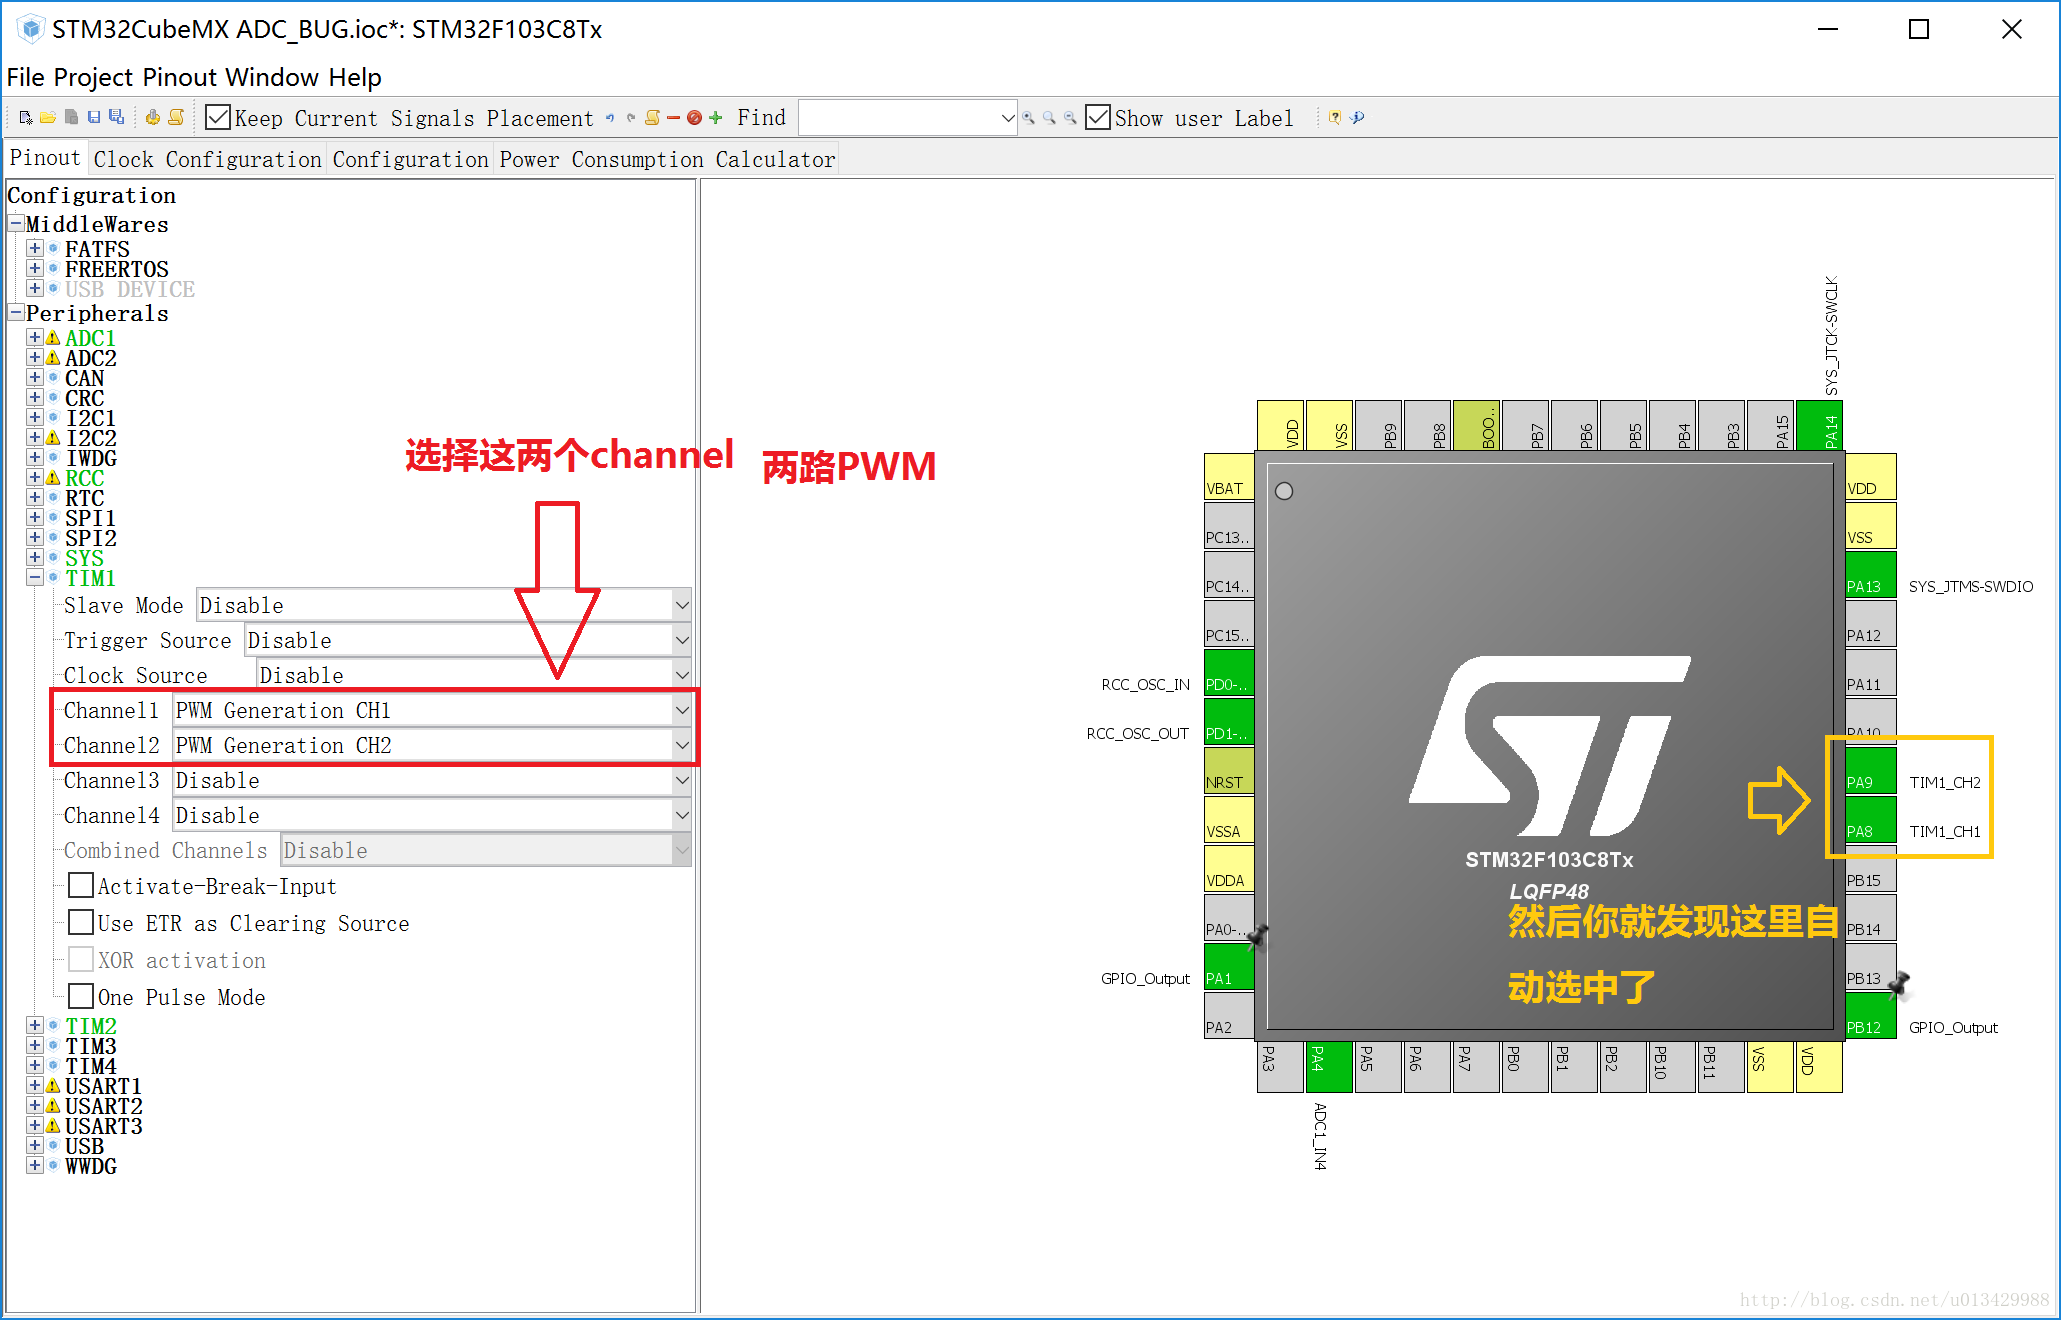Image resolution: width=2061 pixels, height=1320 pixels.
Task: Click the Generate Report icon
Action: click(176, 118)
